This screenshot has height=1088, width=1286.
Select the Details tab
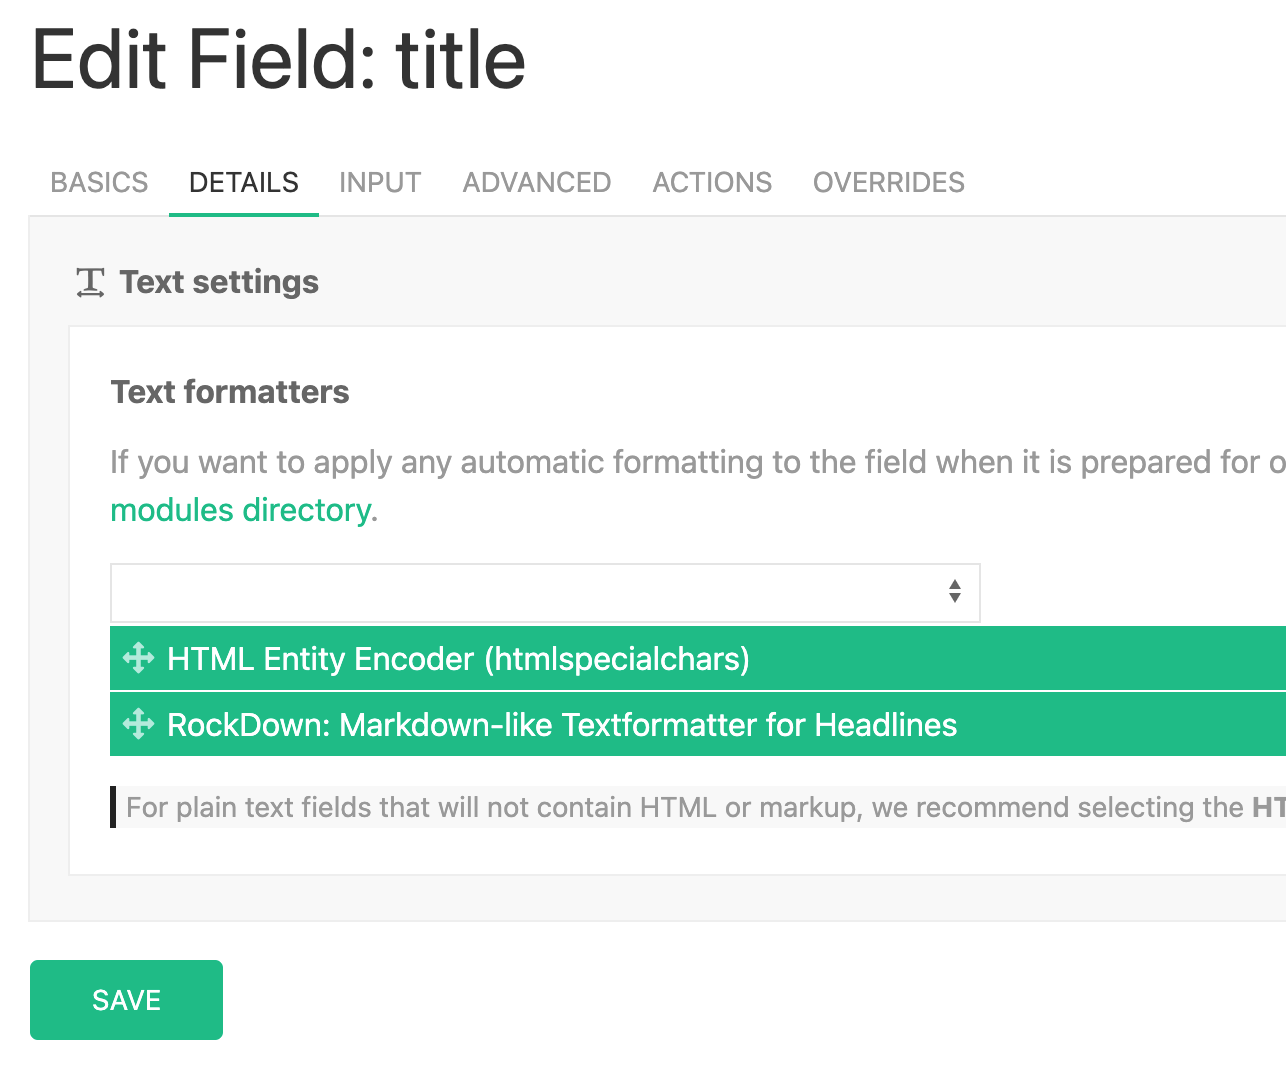point(243,182)
